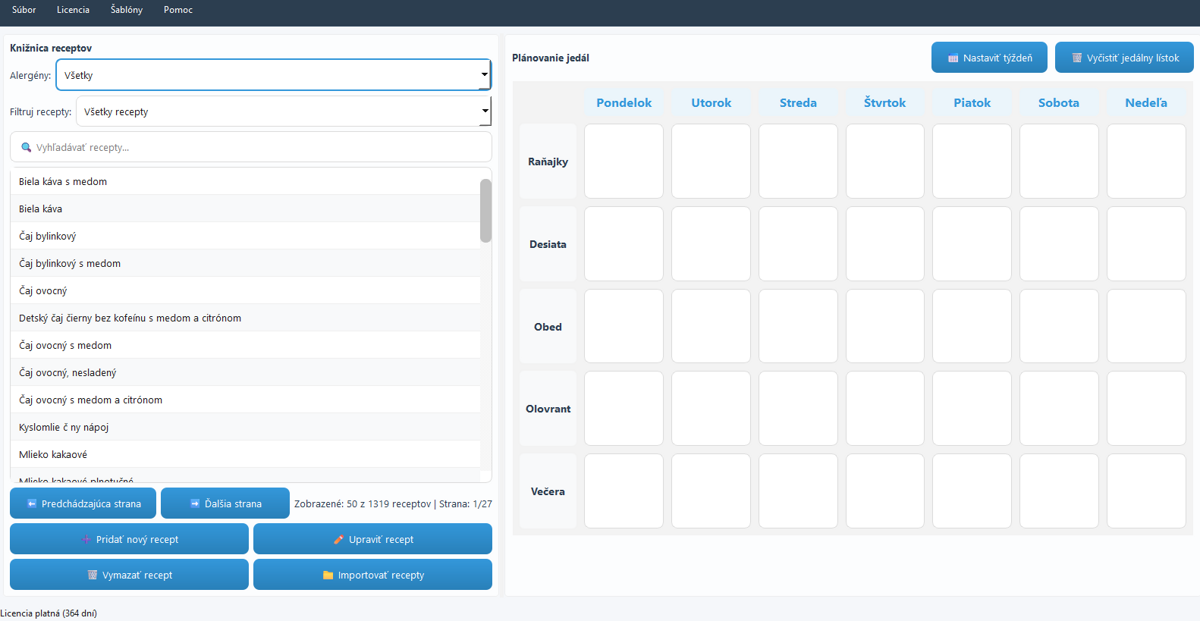The height and width of the screenshot is (621, 1200).
Task: Open the Súbor menu
Action: (24, 10)
